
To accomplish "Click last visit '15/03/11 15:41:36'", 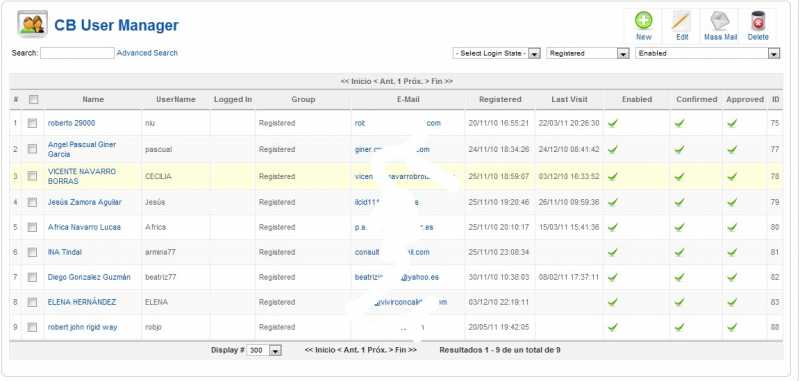I will tap(569, 227).
